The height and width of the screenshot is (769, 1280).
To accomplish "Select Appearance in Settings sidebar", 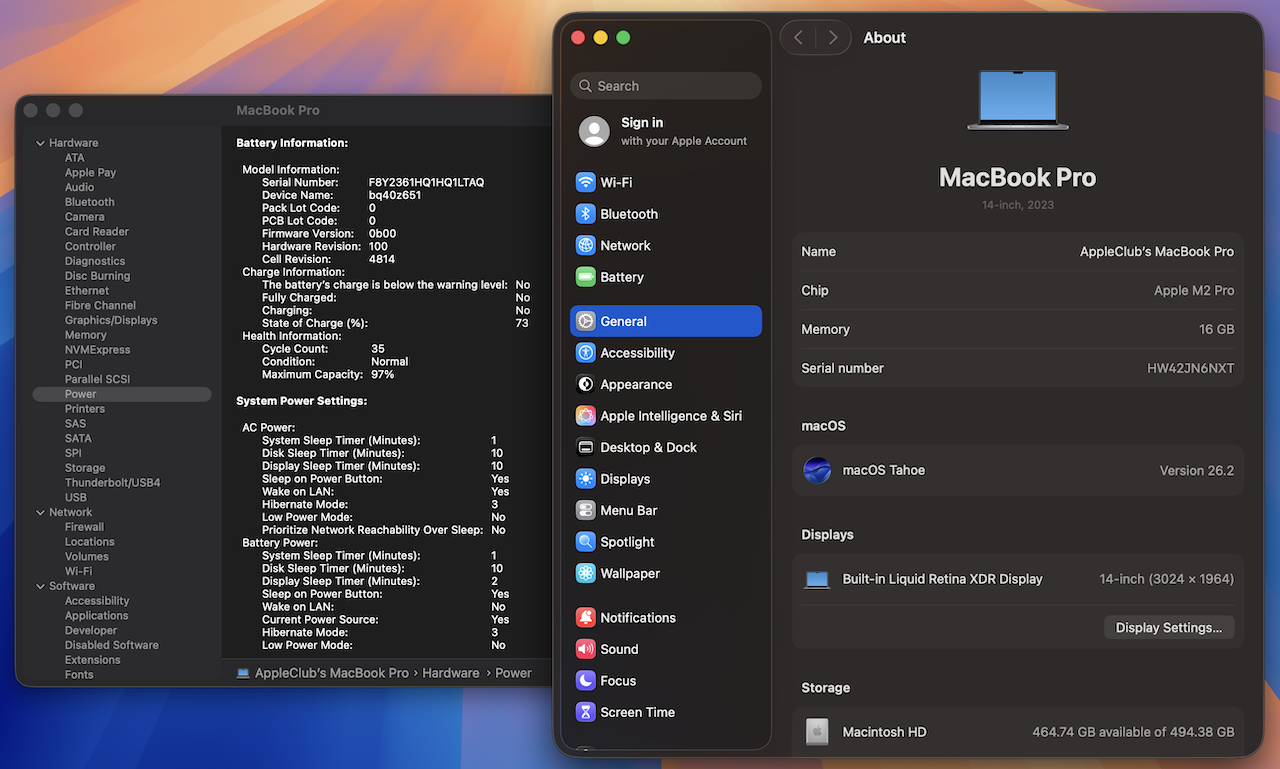I will click(635, 385).
